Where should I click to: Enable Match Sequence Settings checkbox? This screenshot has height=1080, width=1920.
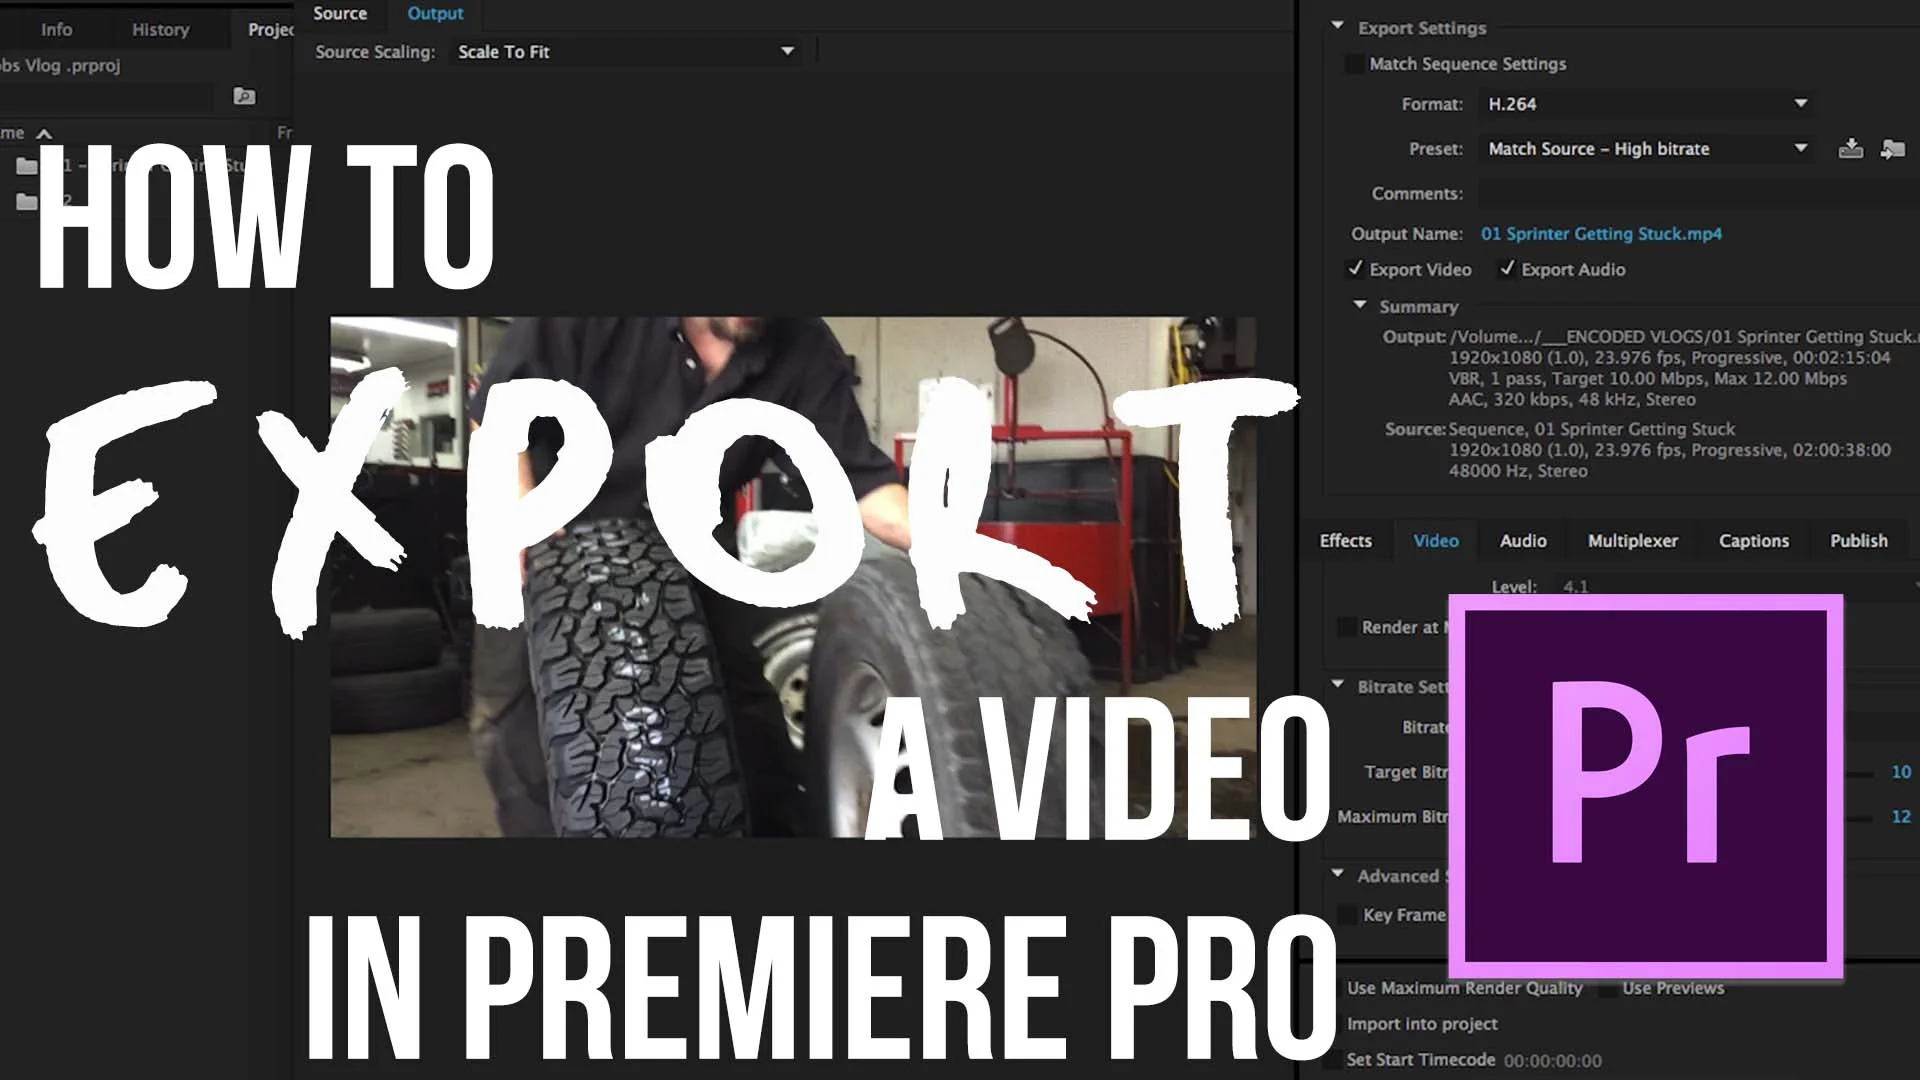coord(1354,64)
